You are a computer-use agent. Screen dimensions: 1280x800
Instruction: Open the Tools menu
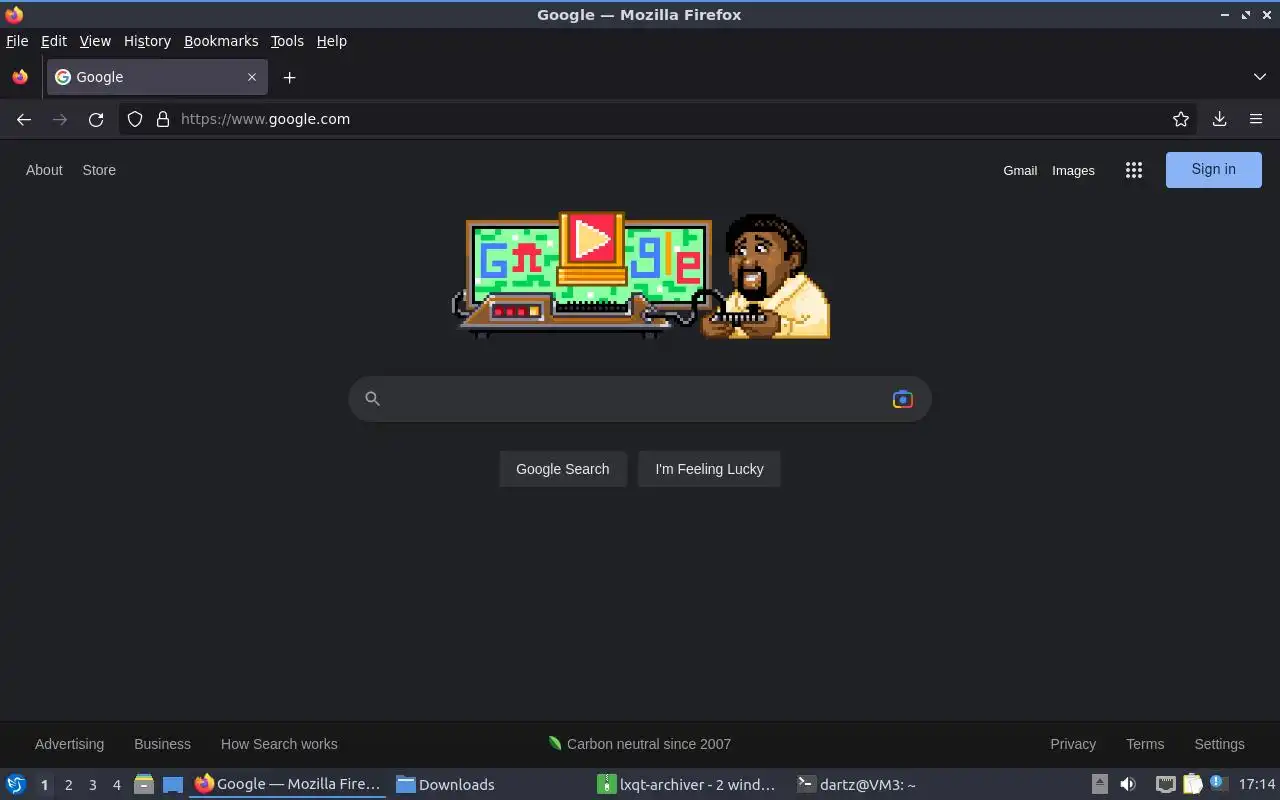point(287,41)
